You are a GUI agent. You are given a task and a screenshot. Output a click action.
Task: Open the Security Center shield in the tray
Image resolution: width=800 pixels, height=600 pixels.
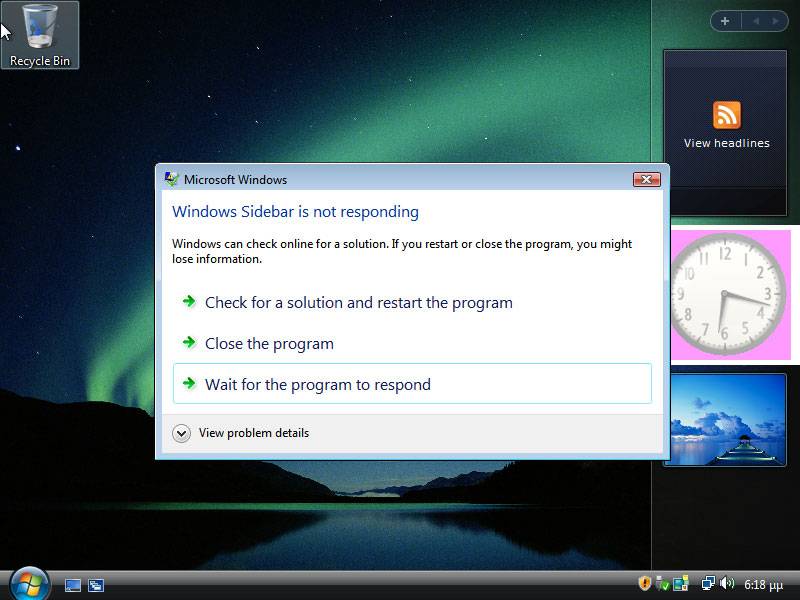(x=644, y=583)
